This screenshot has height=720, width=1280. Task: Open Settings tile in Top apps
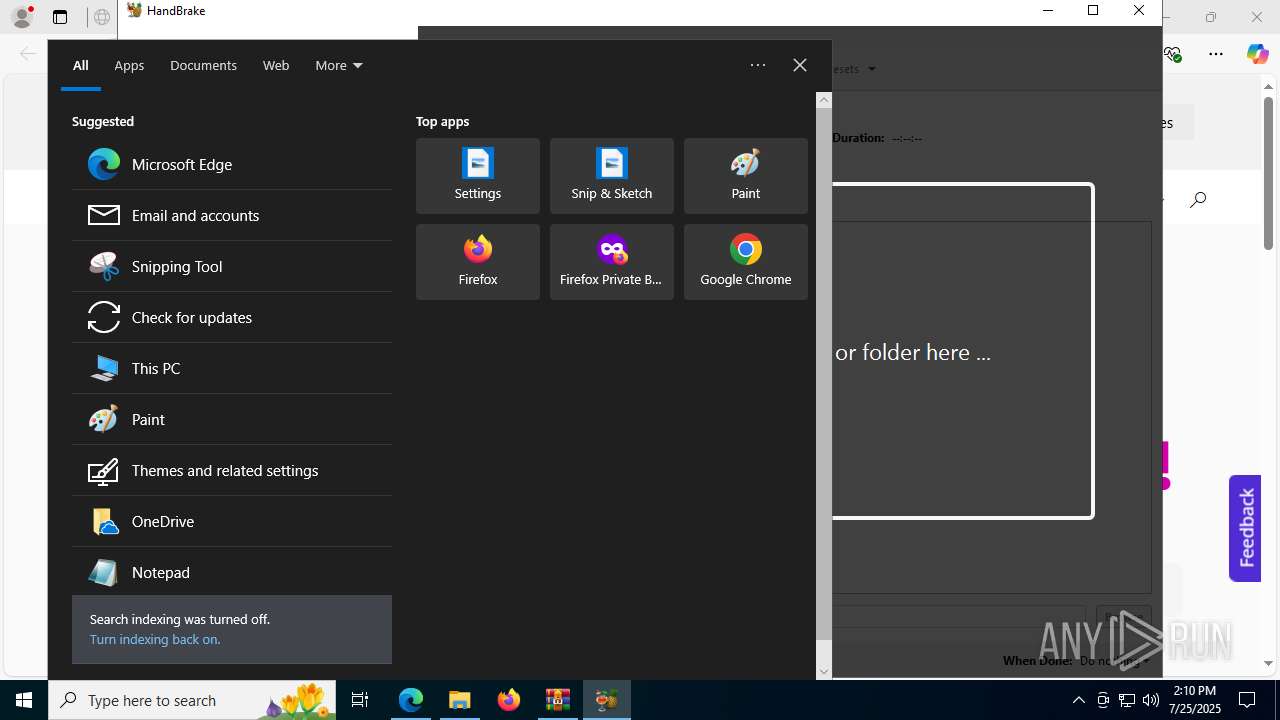(478, 176)
